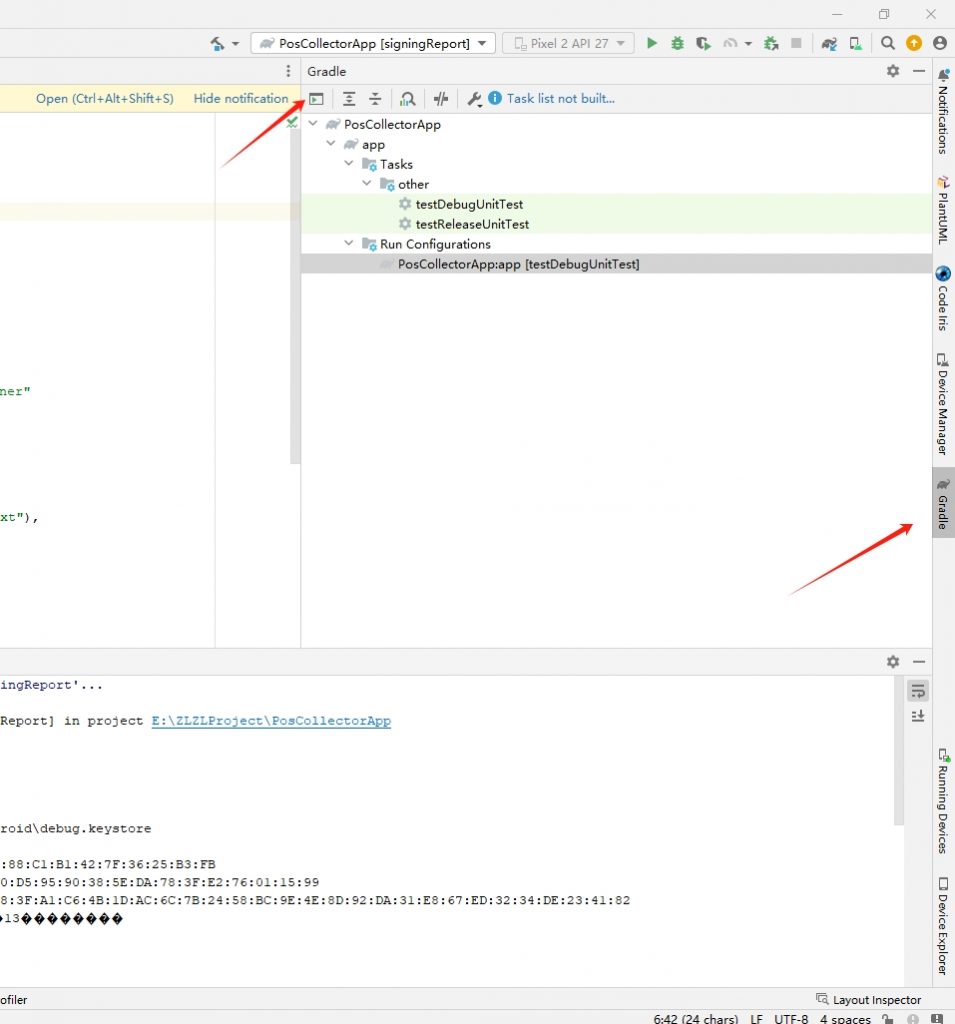Image resolution: width=955 pixels, height=1024 pixels.
Task: Run app with coverage icon
Action: [x=703, y=43]
